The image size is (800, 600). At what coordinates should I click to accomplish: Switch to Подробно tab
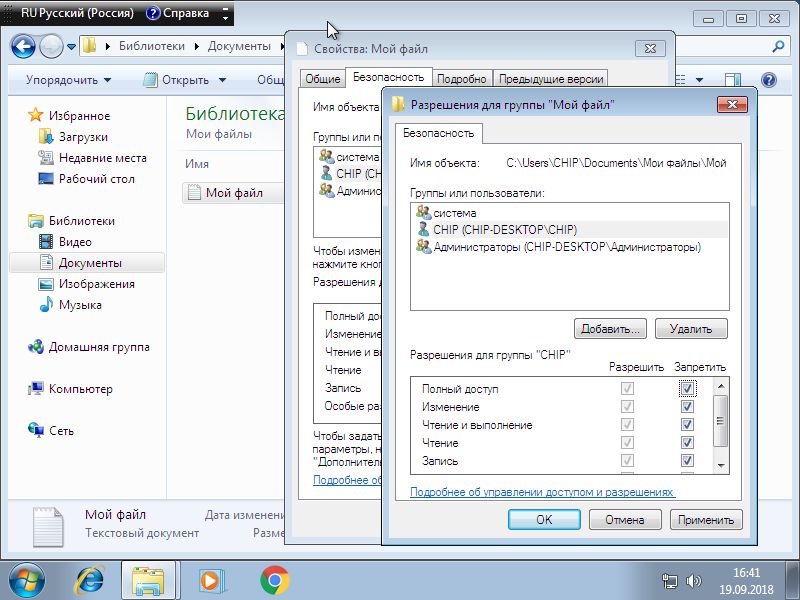click(462, 79)
